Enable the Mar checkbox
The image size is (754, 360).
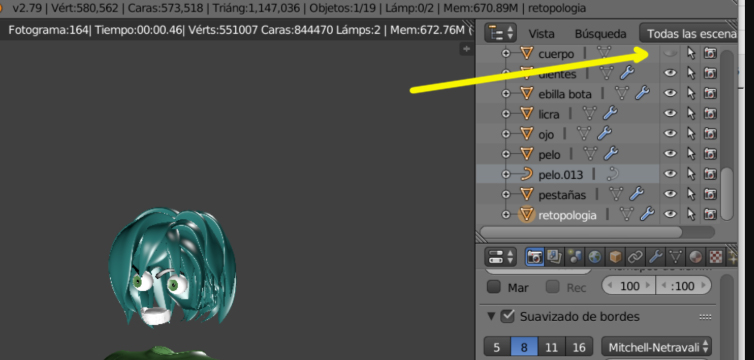point(494,287)
